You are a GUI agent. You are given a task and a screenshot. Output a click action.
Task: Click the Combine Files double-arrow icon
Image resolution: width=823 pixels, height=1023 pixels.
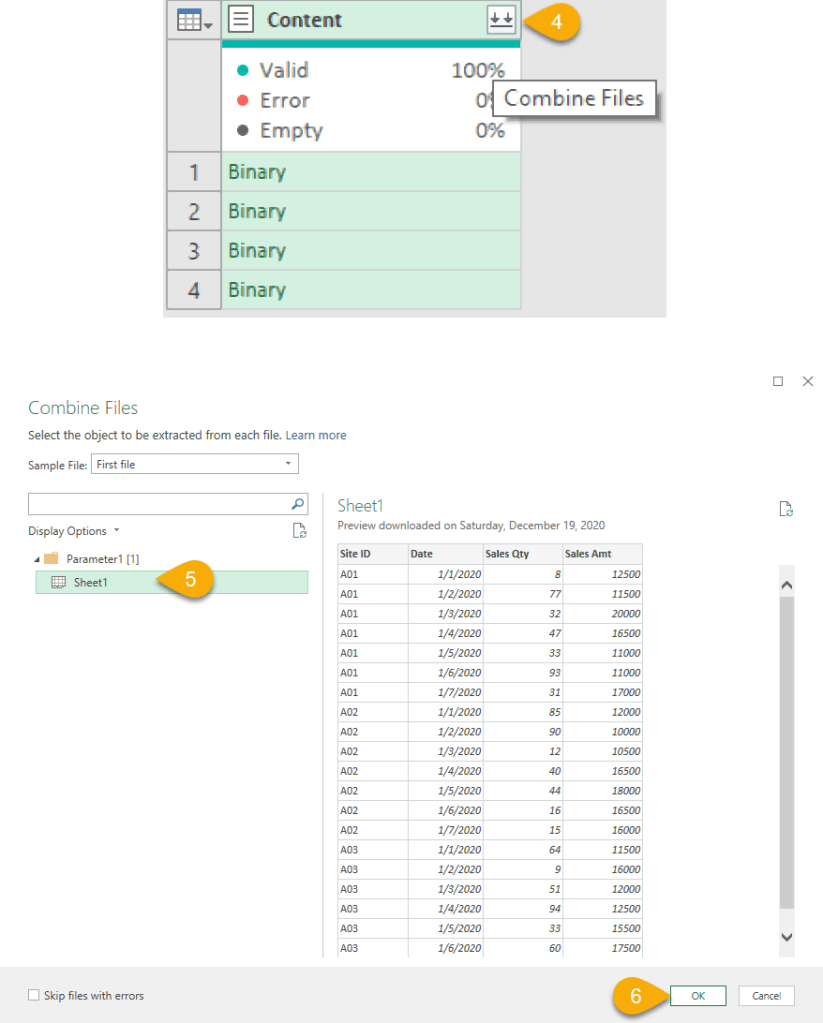pos(501,20)
